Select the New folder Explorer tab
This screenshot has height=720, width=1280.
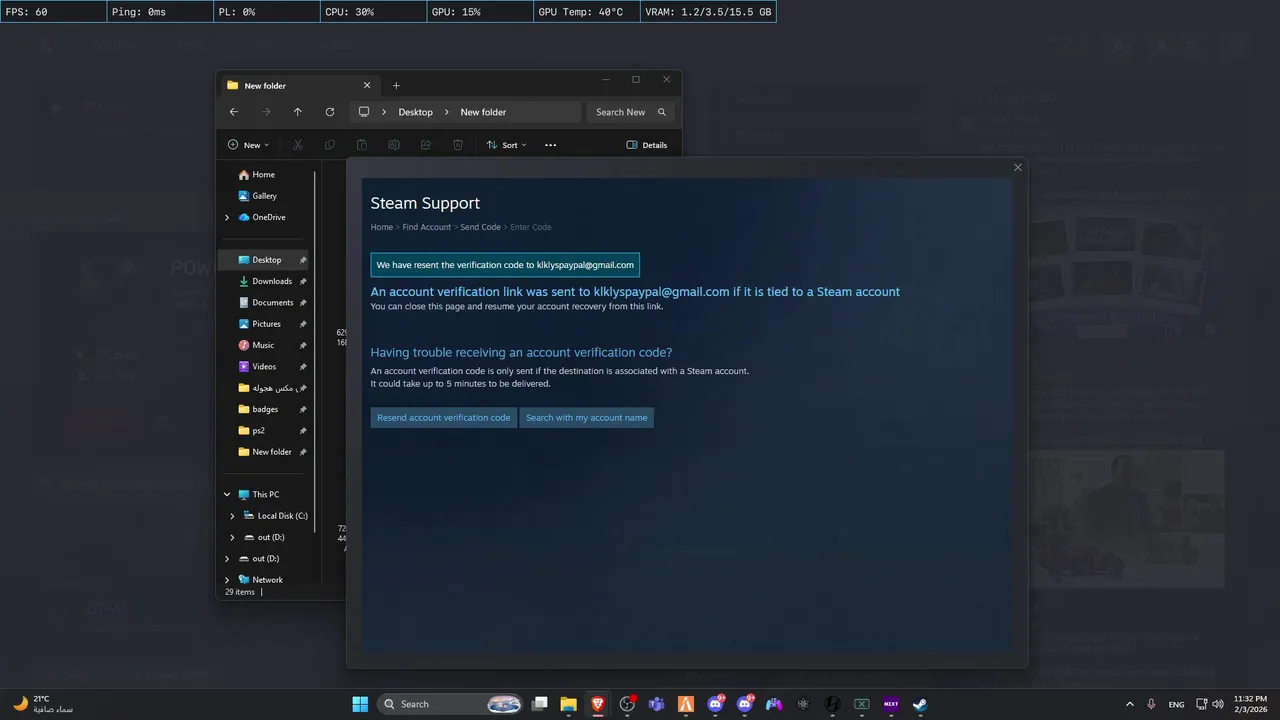(298, 86)
